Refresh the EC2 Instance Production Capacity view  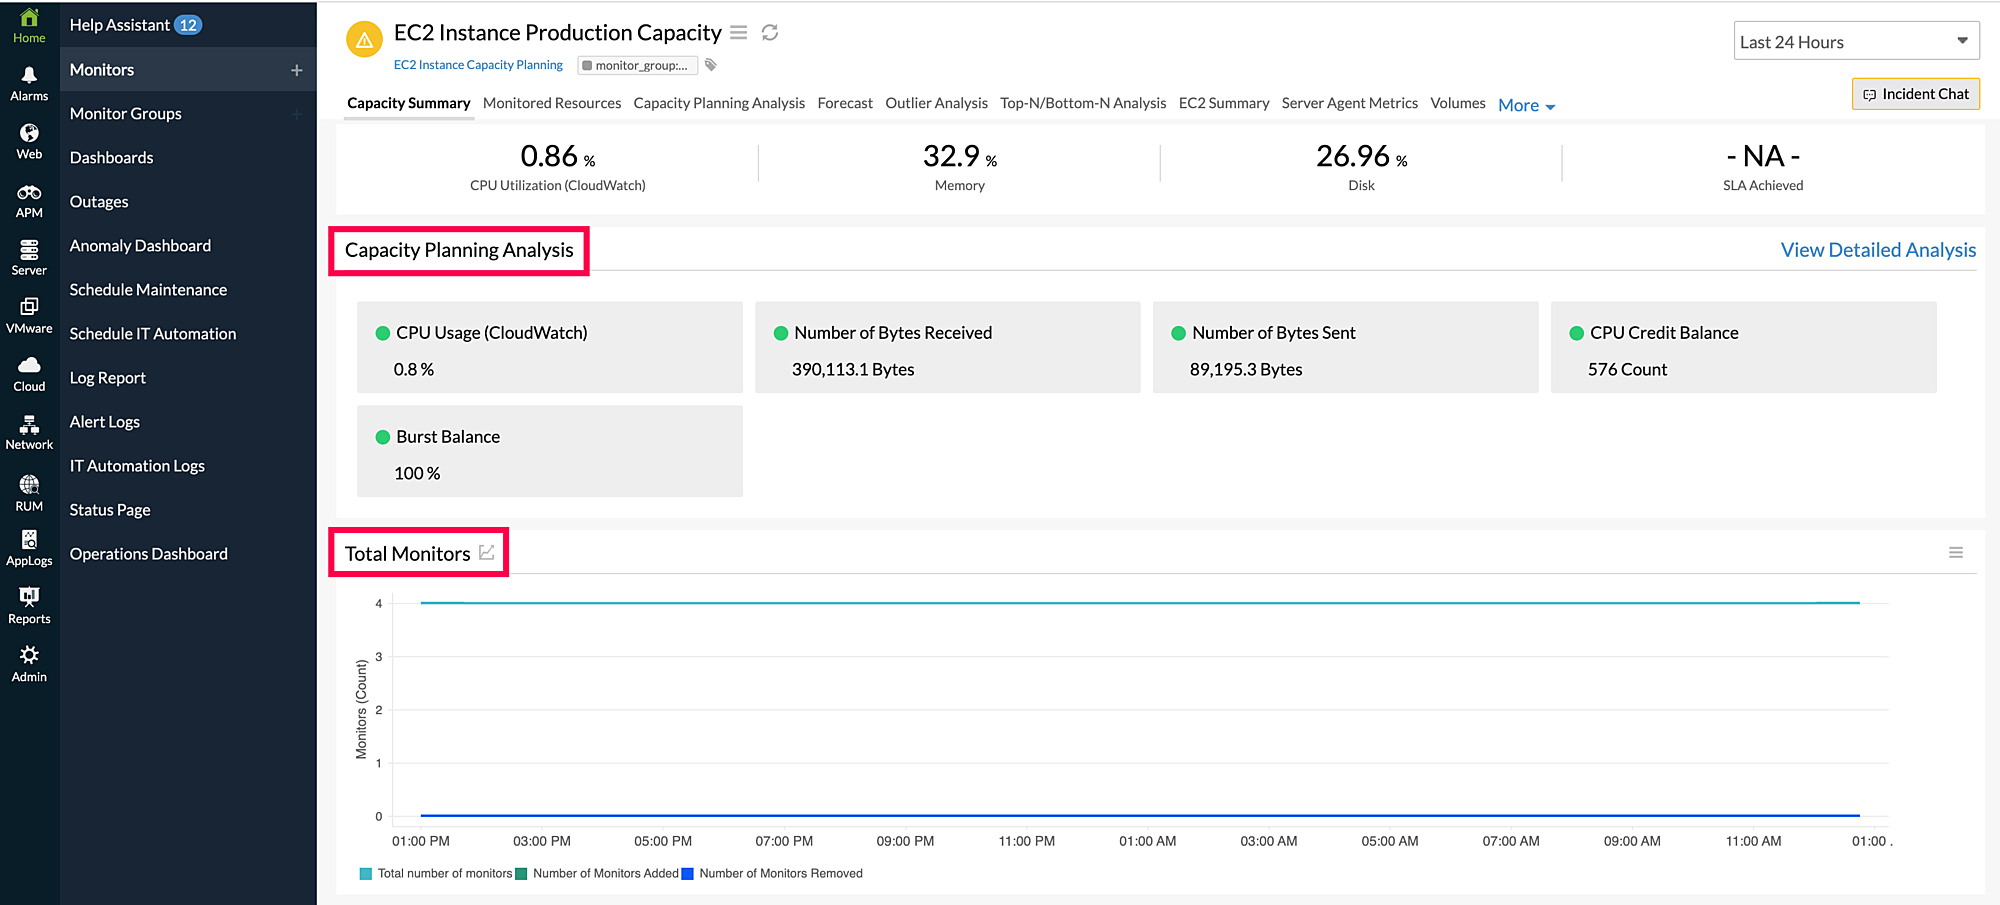tap(768, 32)
